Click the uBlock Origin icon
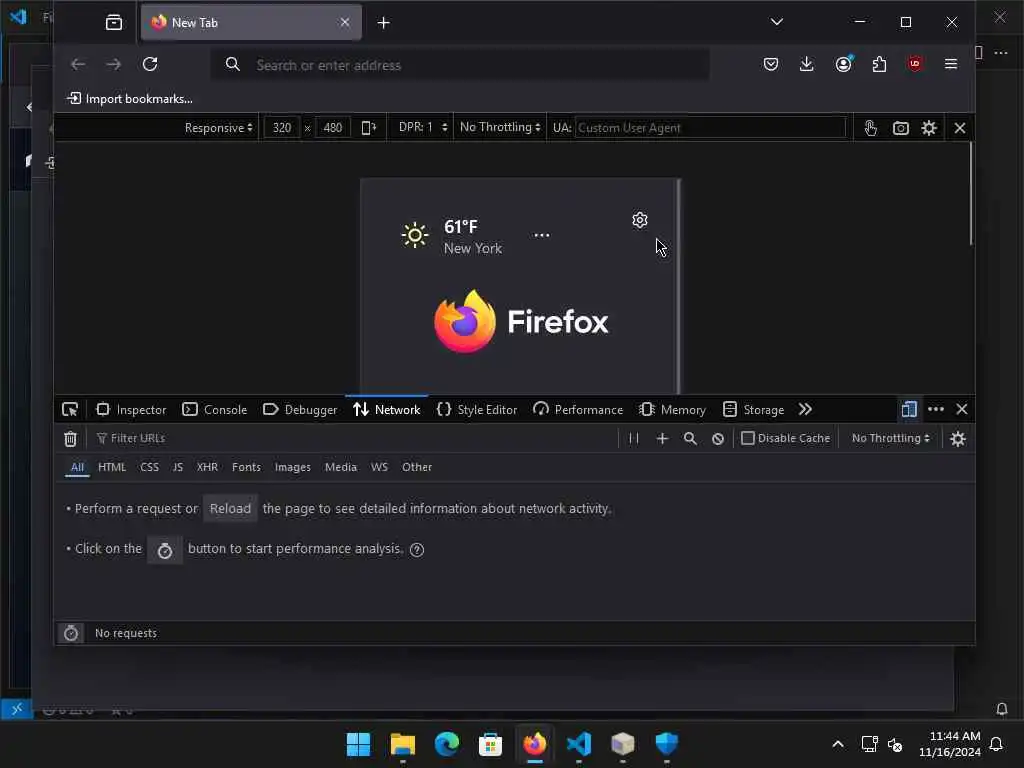 (x=915, y=64)
